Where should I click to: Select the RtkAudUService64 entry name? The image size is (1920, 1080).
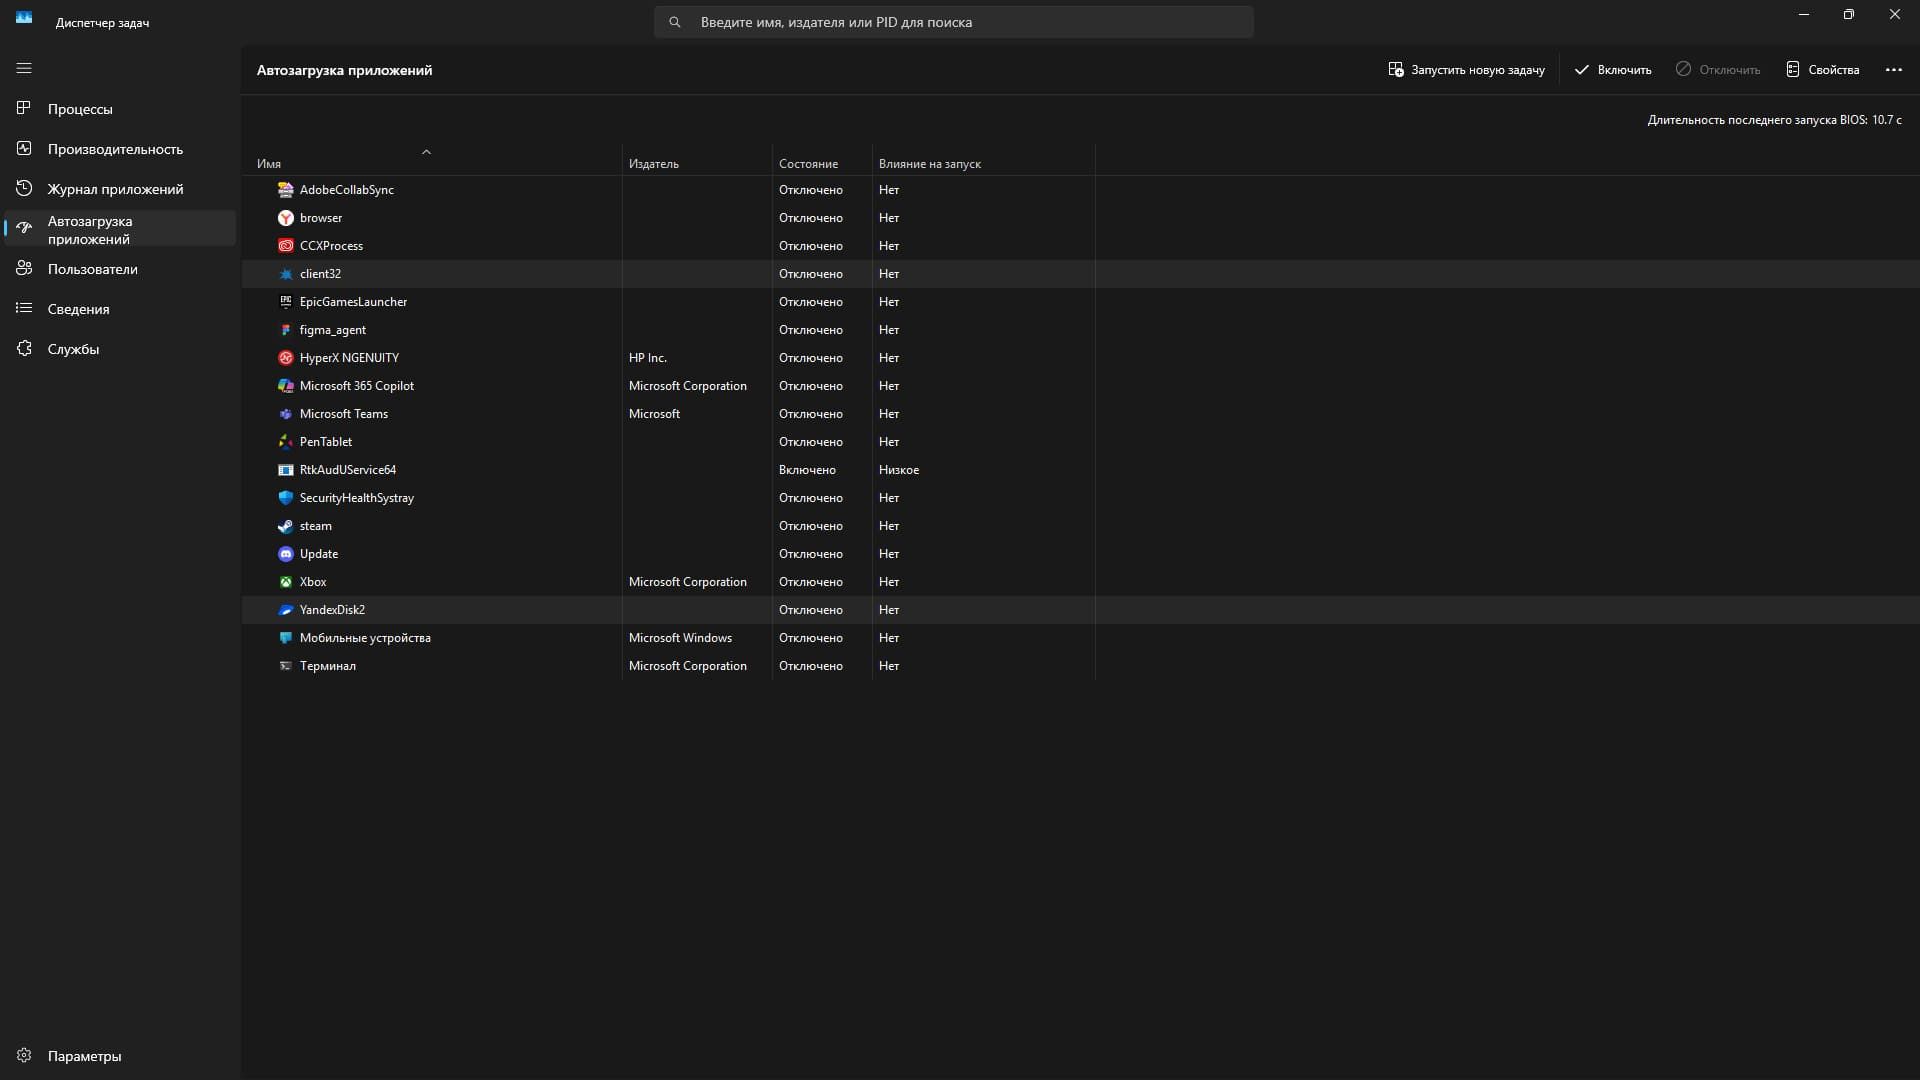coord(348,470)
